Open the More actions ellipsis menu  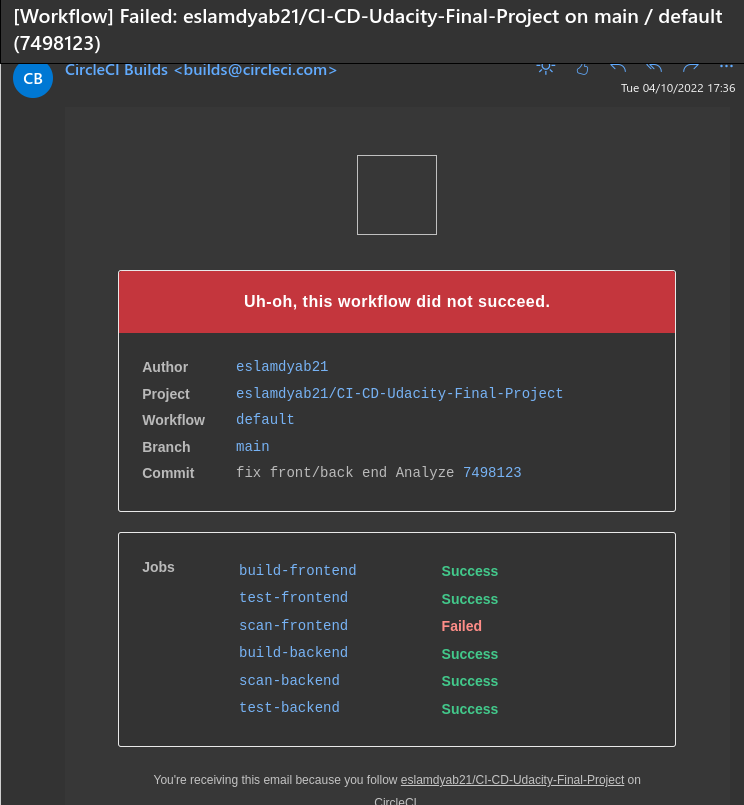click(726, 67)
